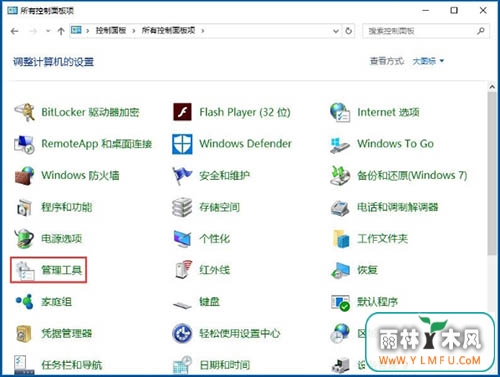Go up one level with Up arrow

[x=61, y=31]
